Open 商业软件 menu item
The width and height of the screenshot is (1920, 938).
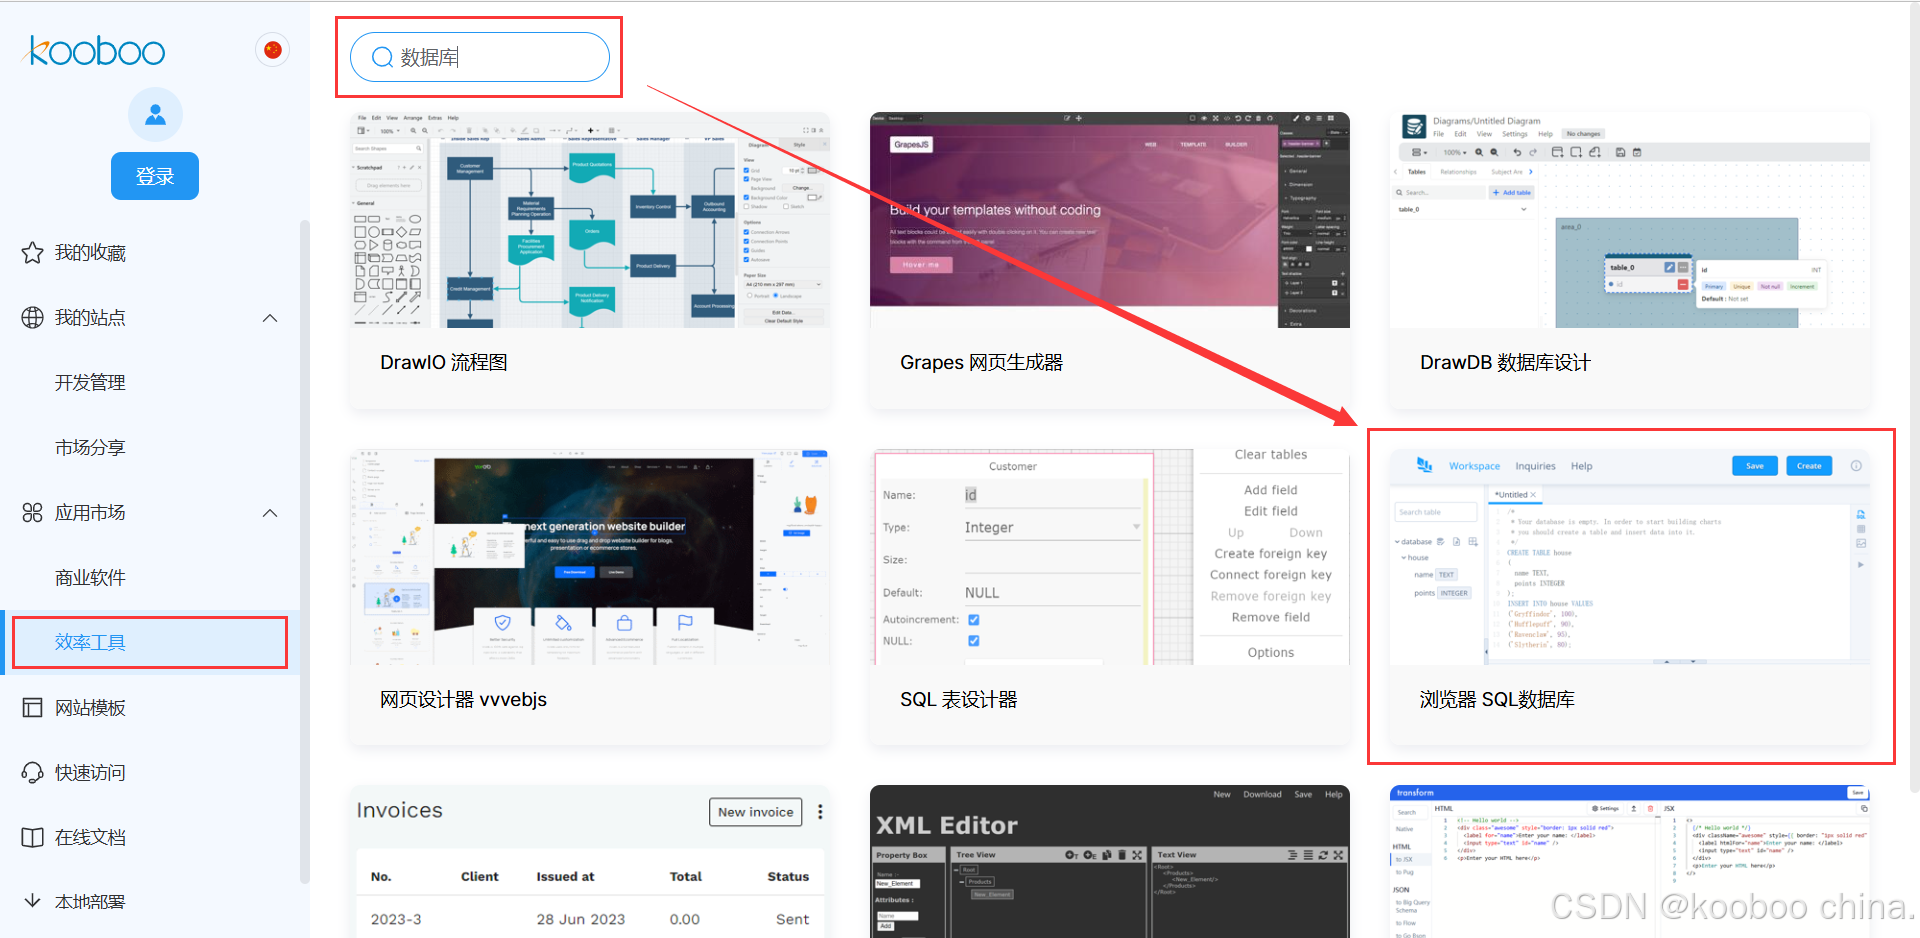(x=90, y=578)
